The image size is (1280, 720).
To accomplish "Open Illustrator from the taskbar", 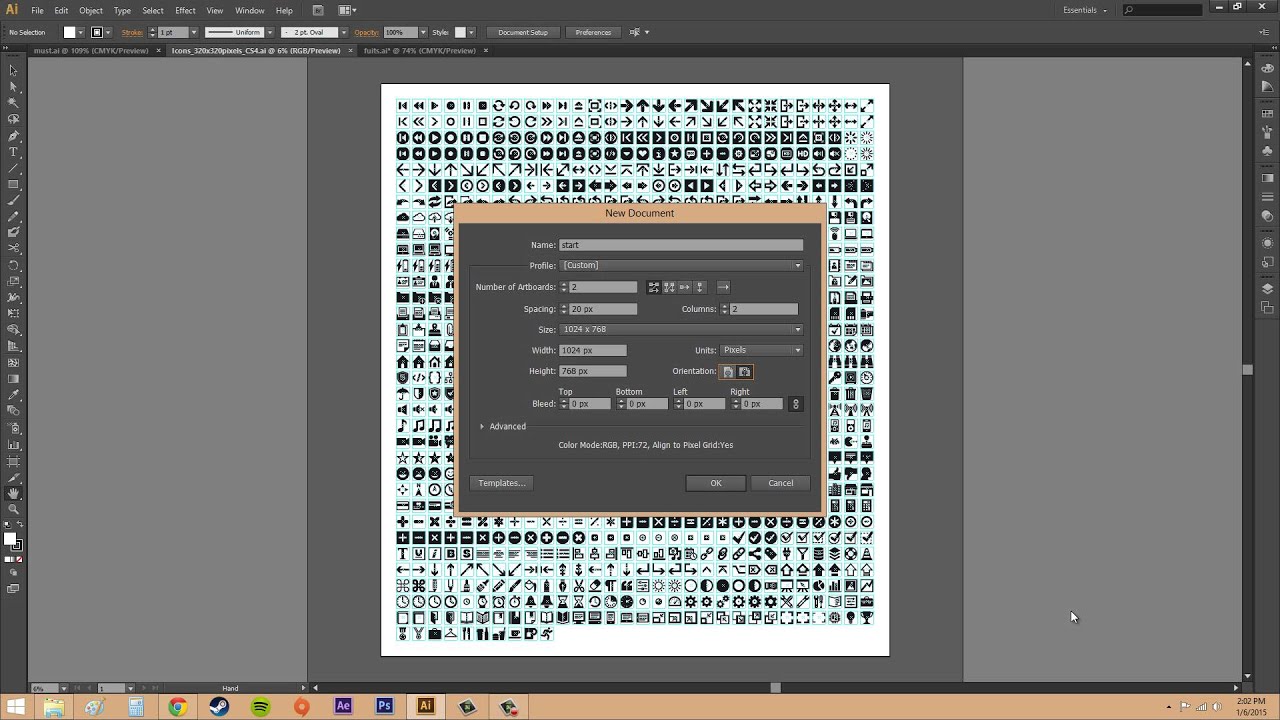I will click(425, 707).
